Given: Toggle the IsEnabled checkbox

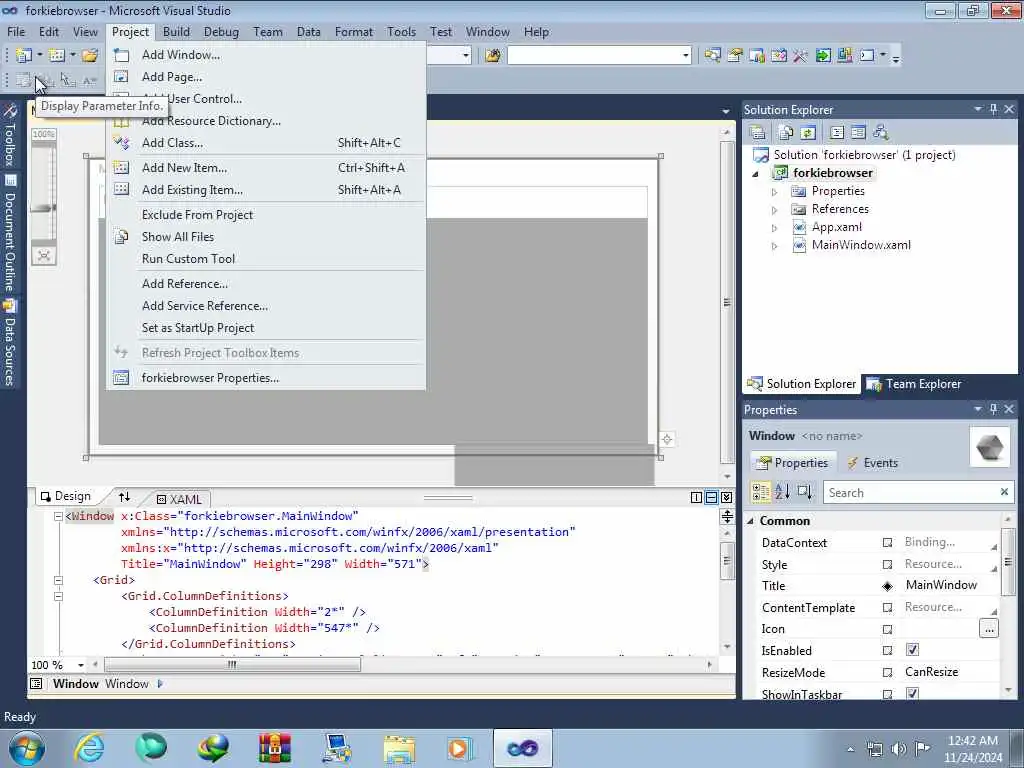Looking at the screenshot, I should (912, 650).
